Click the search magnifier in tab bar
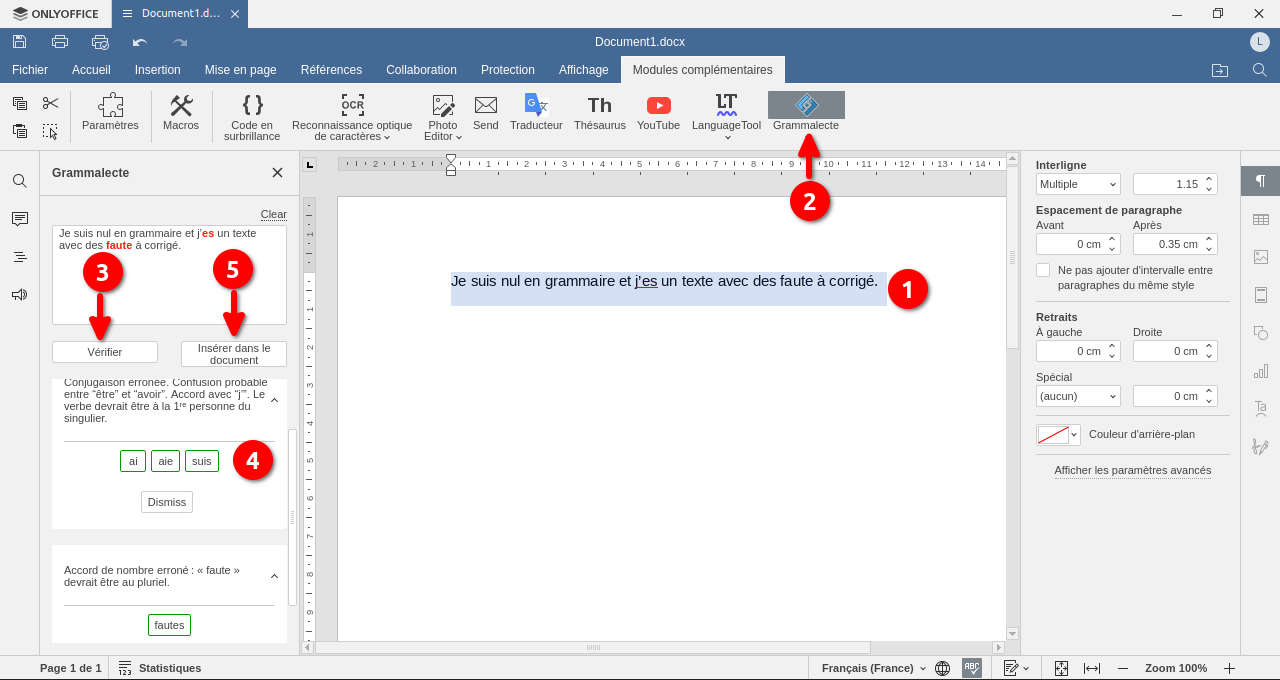This screenshot has height=680, width=1280. 1260,70
